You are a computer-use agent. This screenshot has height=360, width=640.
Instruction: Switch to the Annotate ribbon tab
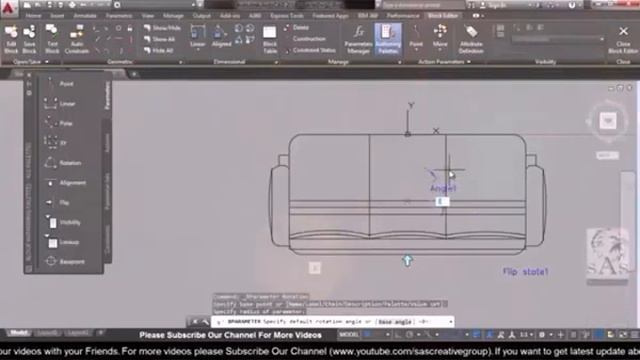coord(85,16)
